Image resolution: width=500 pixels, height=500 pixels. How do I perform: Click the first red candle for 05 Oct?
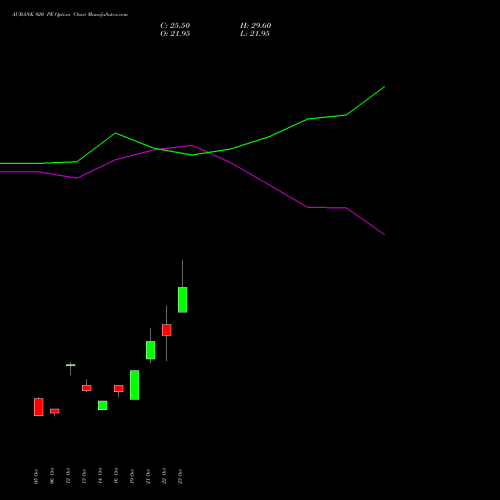[38, 407]
